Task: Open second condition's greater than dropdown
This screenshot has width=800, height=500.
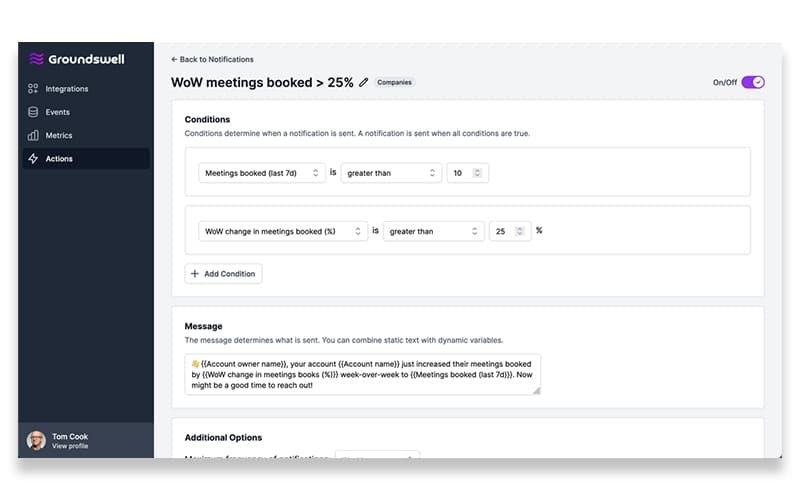Action: (433, 231)
